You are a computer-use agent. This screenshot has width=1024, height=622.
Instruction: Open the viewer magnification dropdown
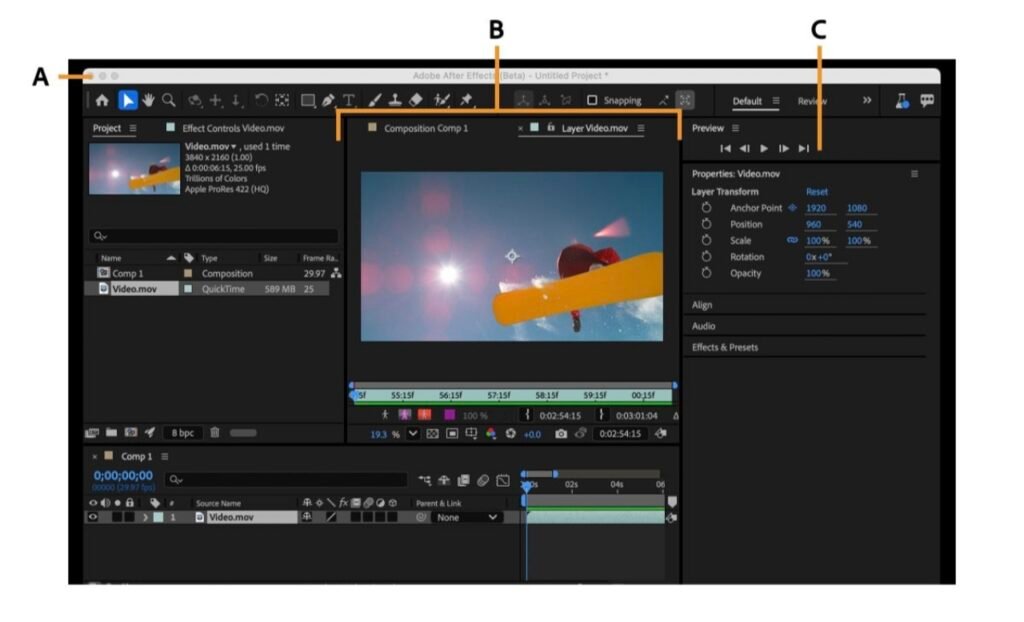click(413, 434)
